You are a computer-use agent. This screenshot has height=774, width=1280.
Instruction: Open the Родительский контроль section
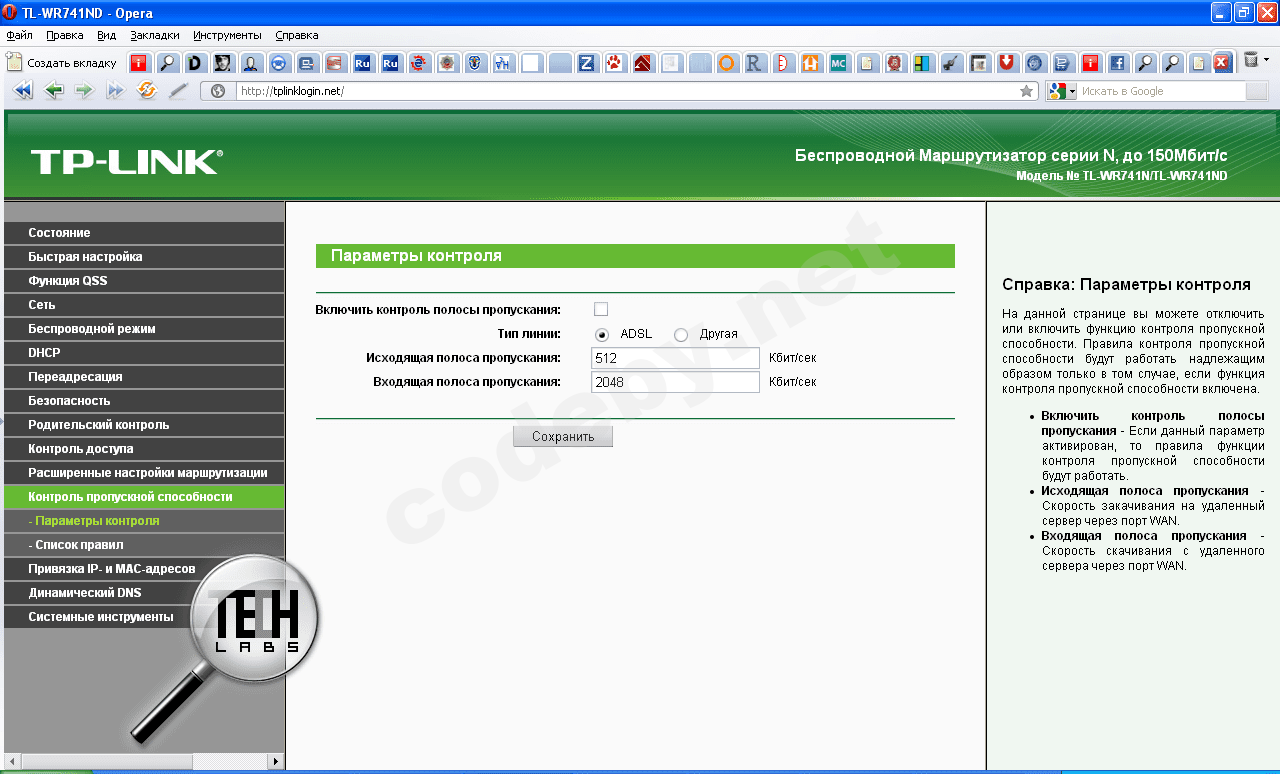[x=144, y=425]
